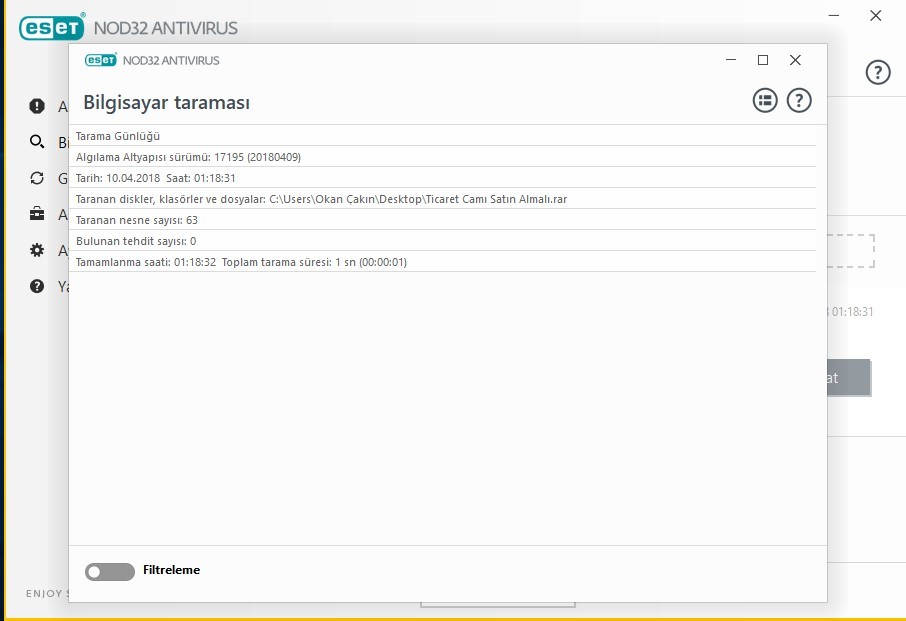The height and width of the screenshot is (621, 906).
Task: Open the gear settings icon in sidebar
Action: [37, 250]
